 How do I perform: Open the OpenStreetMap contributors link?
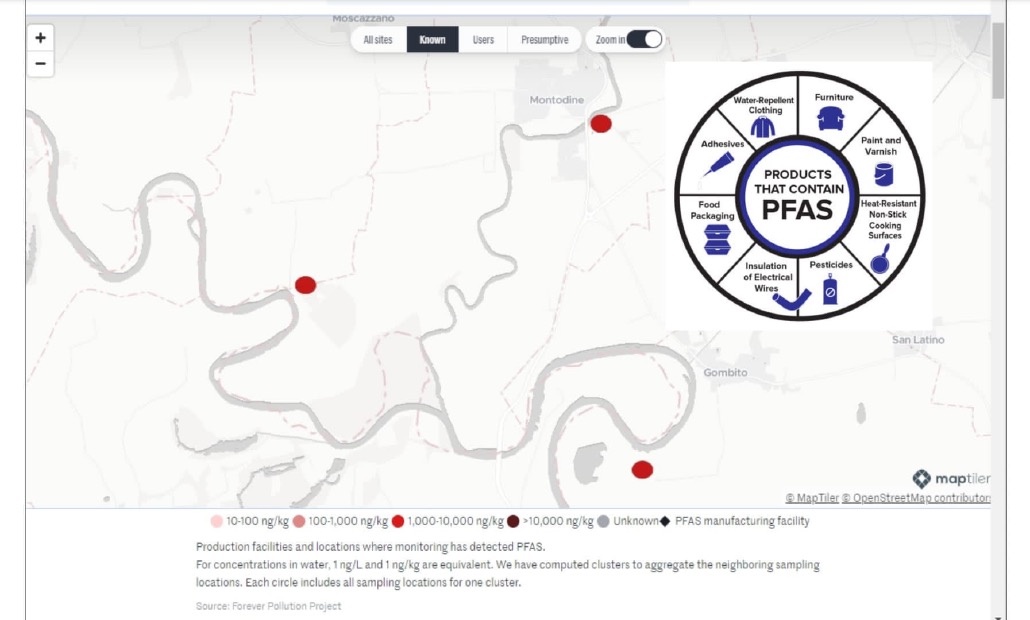tap(916, 498)
